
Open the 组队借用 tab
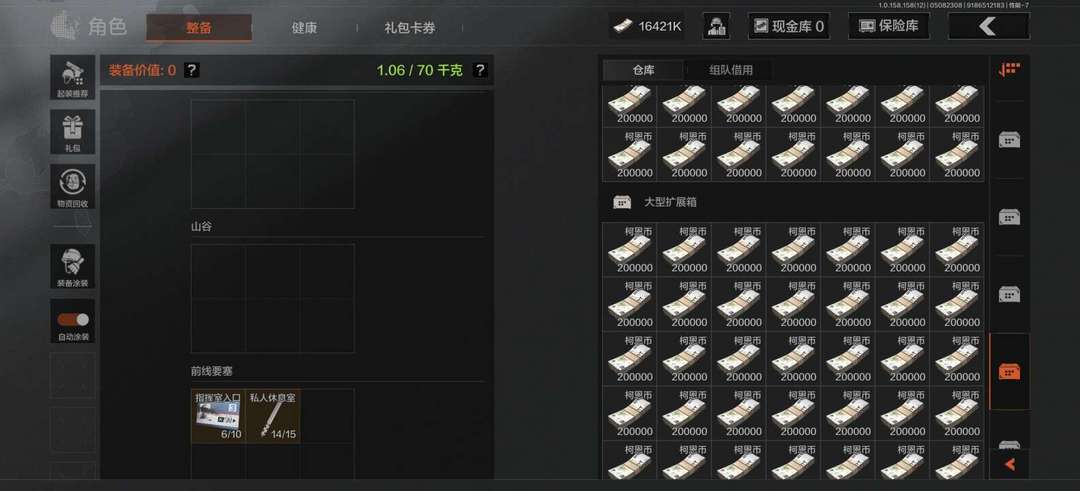(x=731, y=70)
